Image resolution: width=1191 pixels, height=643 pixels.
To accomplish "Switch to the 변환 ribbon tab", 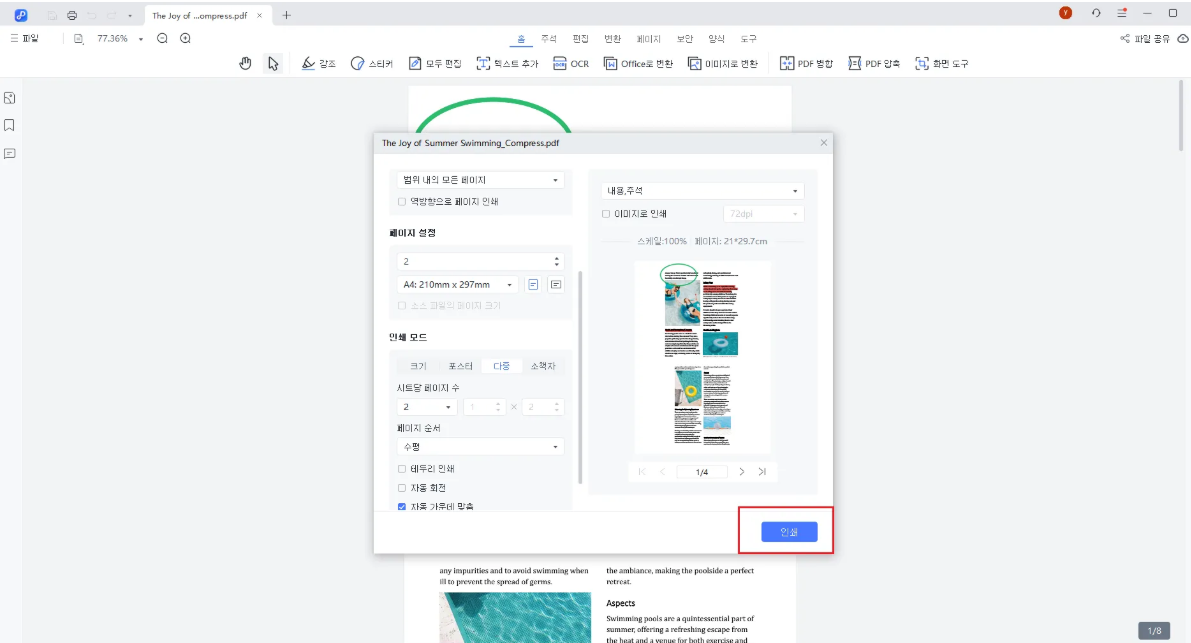I will pyautogui.click(x=612, y=39).
